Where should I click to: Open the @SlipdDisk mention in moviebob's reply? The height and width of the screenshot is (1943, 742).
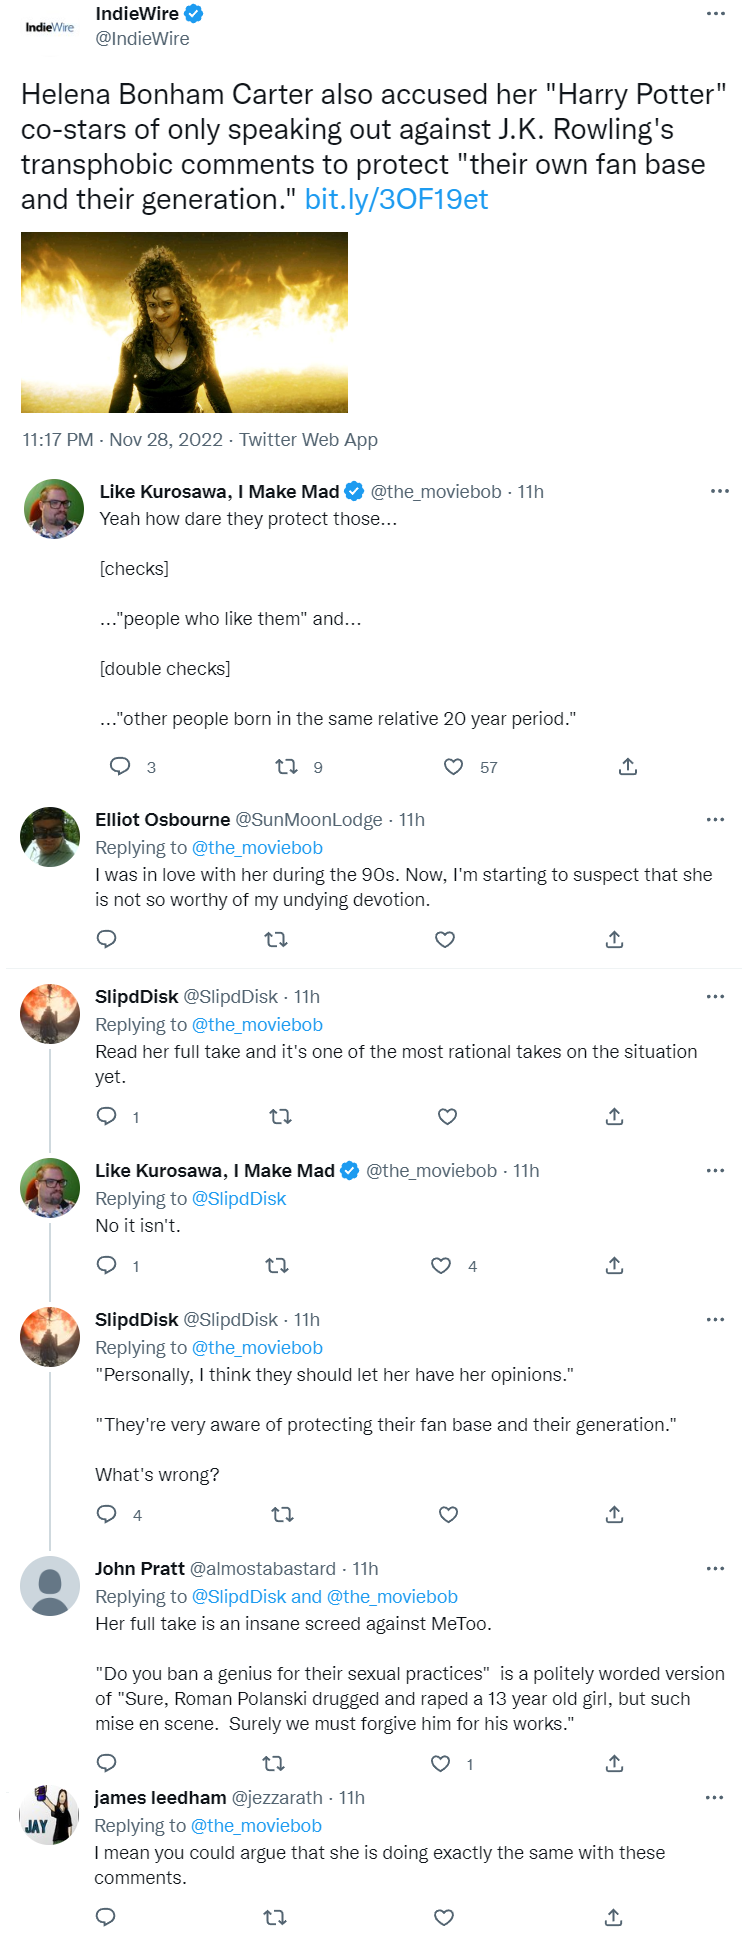239,1199
